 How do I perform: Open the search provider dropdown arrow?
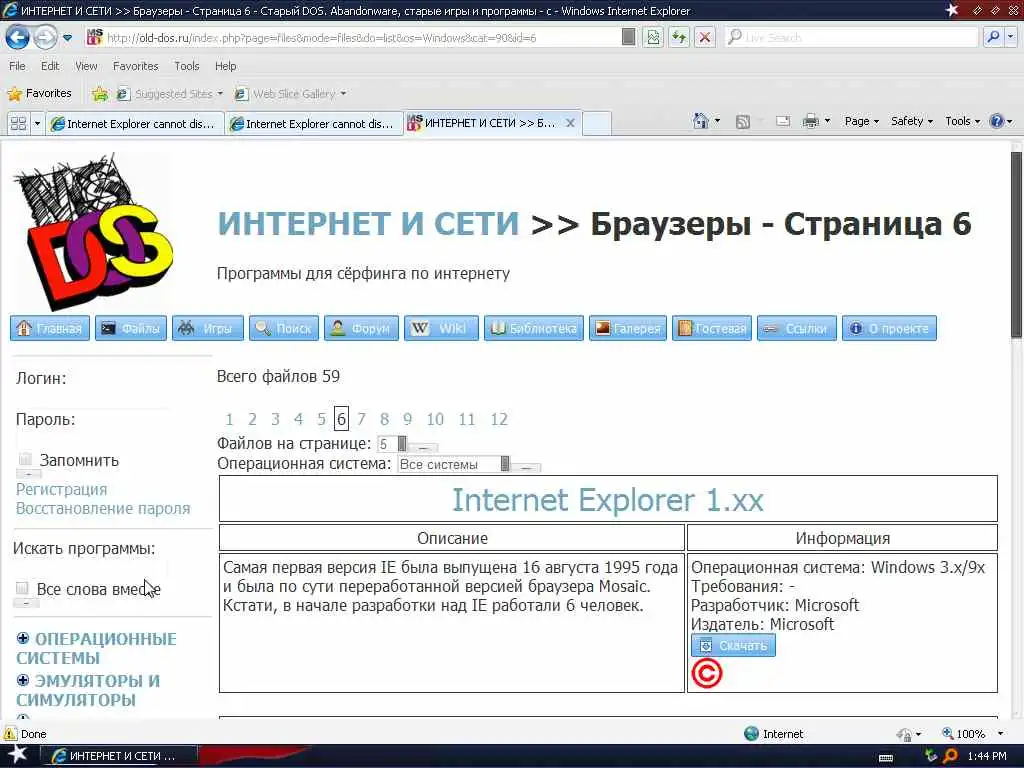[1011, 38]
